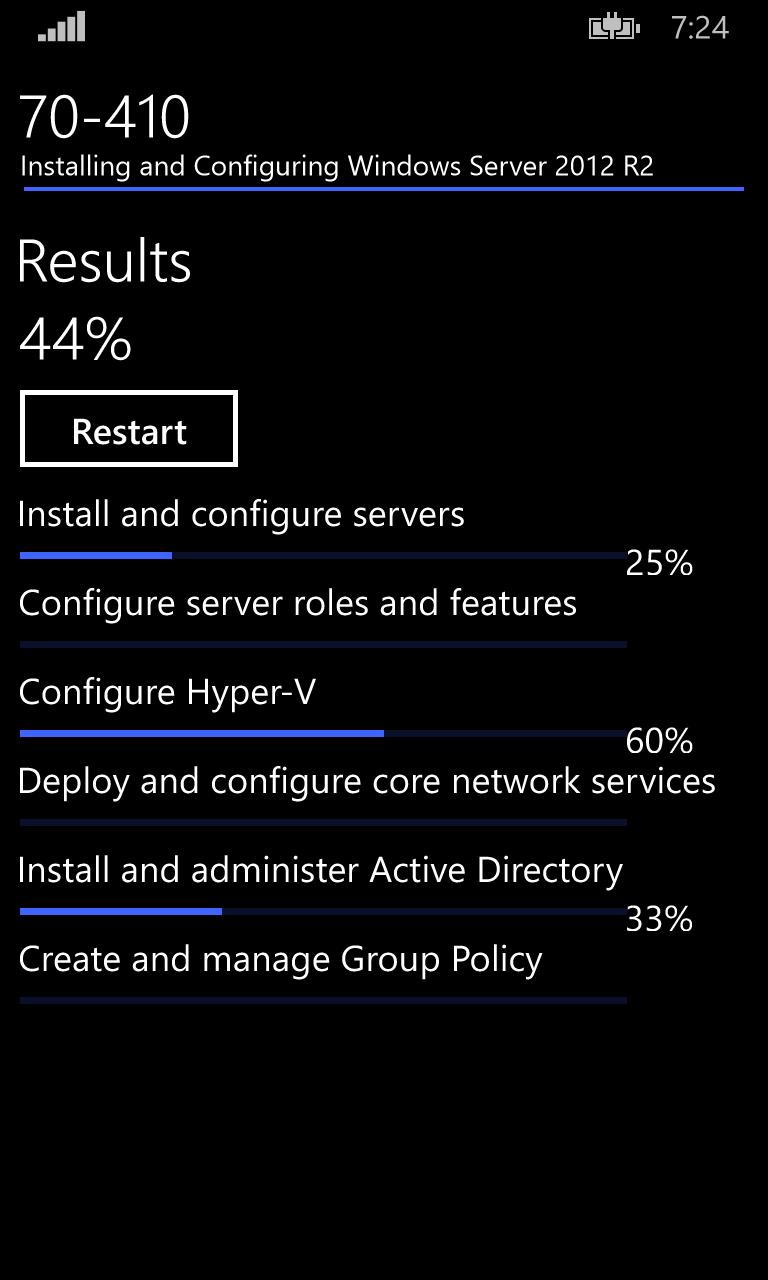The height and width of the screenshot is (1280, 768).
Task: Select the 70-410 exam title
Action: pyautogui.click(x=103, y=115)
